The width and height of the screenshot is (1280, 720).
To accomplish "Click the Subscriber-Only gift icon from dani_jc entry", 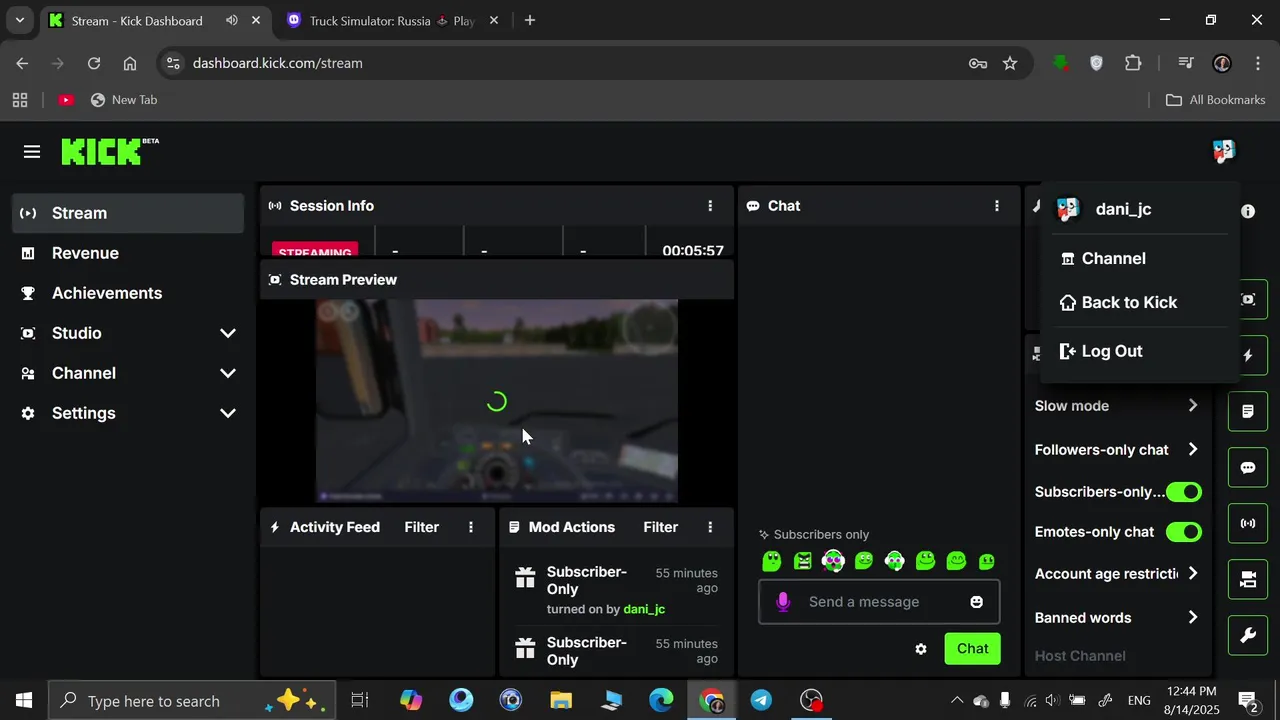I will click(x=525, y=578).
